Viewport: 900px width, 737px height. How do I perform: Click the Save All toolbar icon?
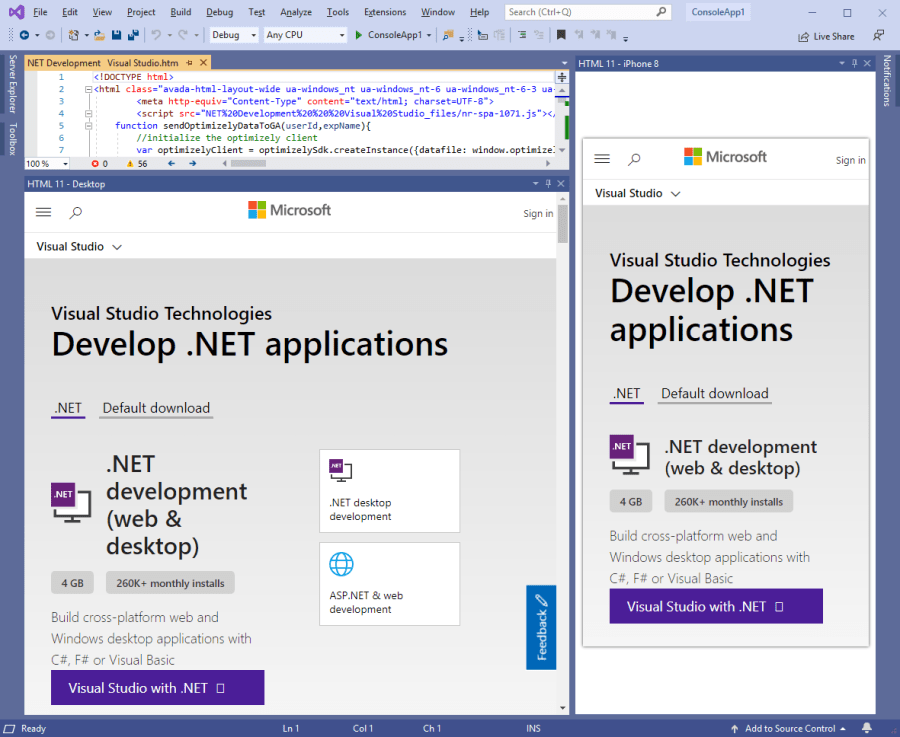pyautogui.click(x=131, y=35)
